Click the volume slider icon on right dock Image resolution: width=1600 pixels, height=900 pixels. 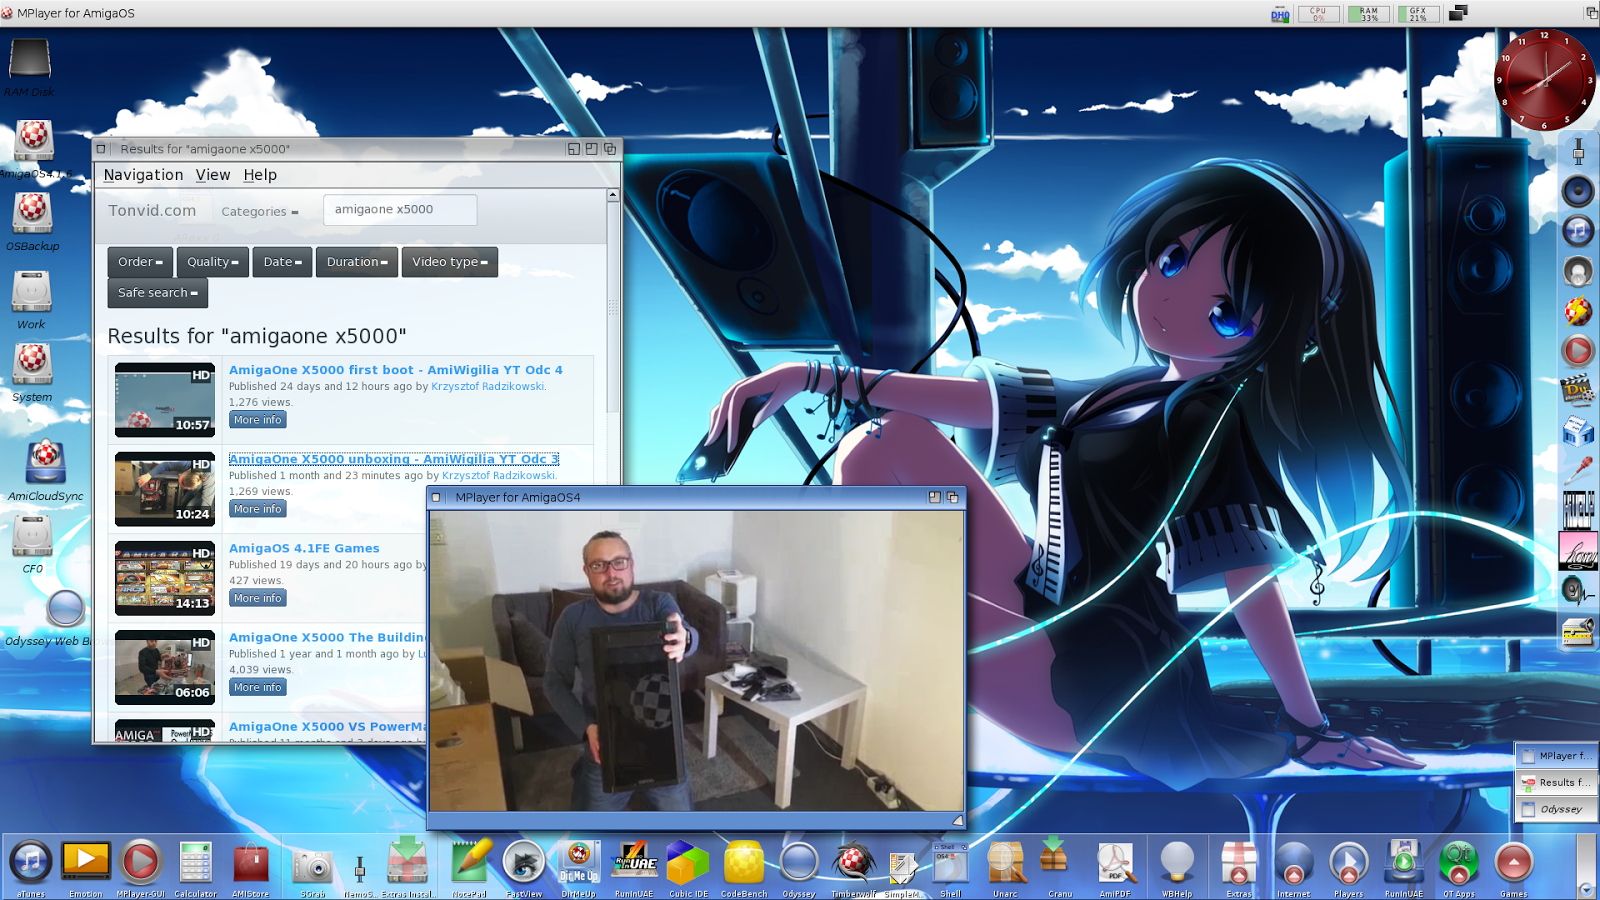1578,151
